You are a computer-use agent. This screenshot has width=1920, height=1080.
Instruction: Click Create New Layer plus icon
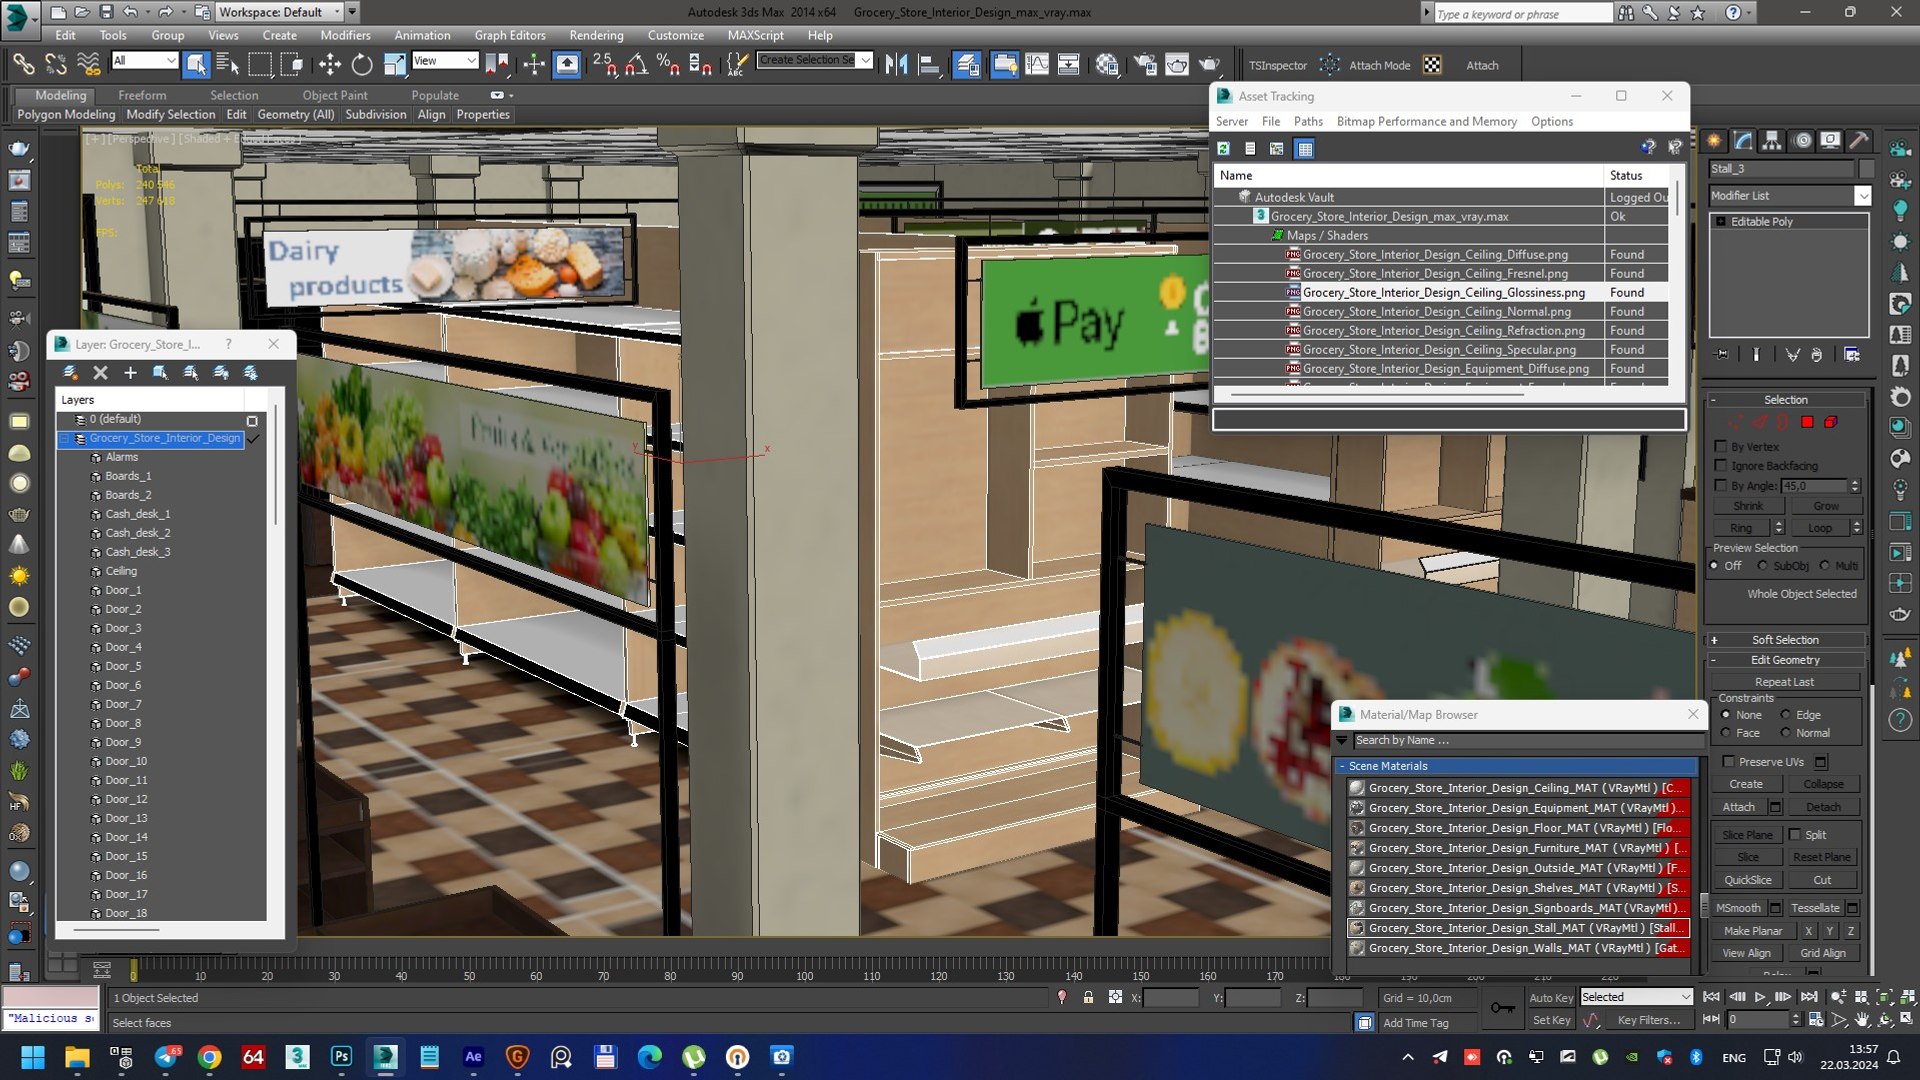130,373
